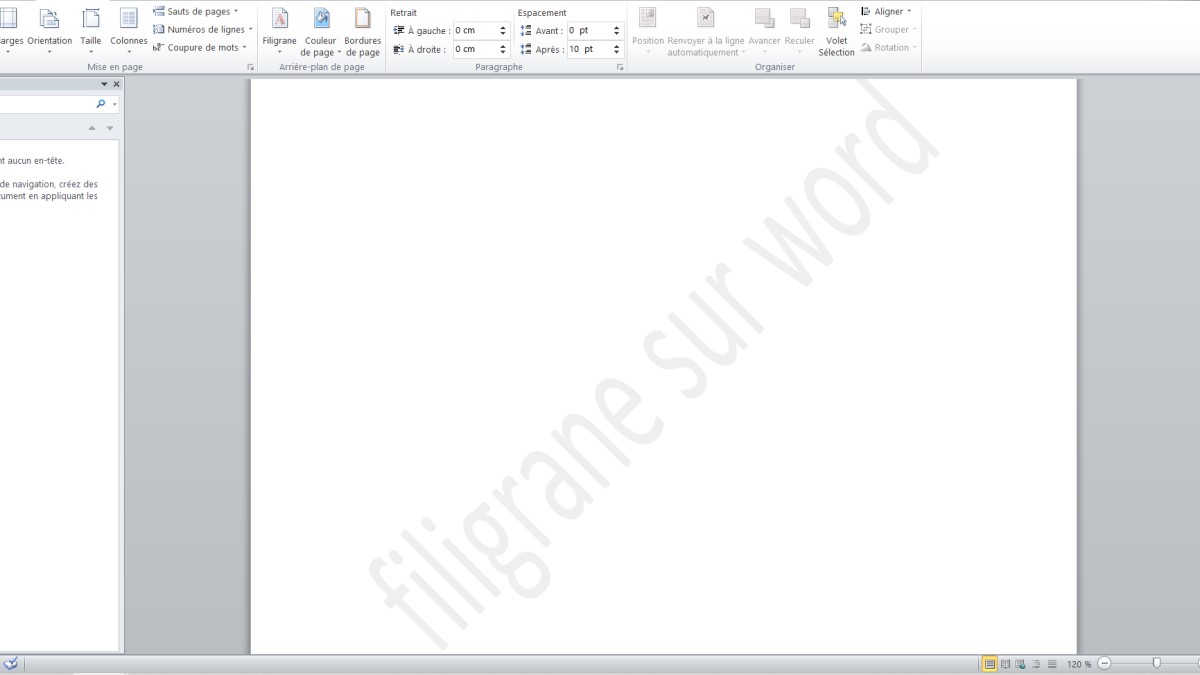Close the navigation pane
The image size is (1200, 675).
pos(116,85)
